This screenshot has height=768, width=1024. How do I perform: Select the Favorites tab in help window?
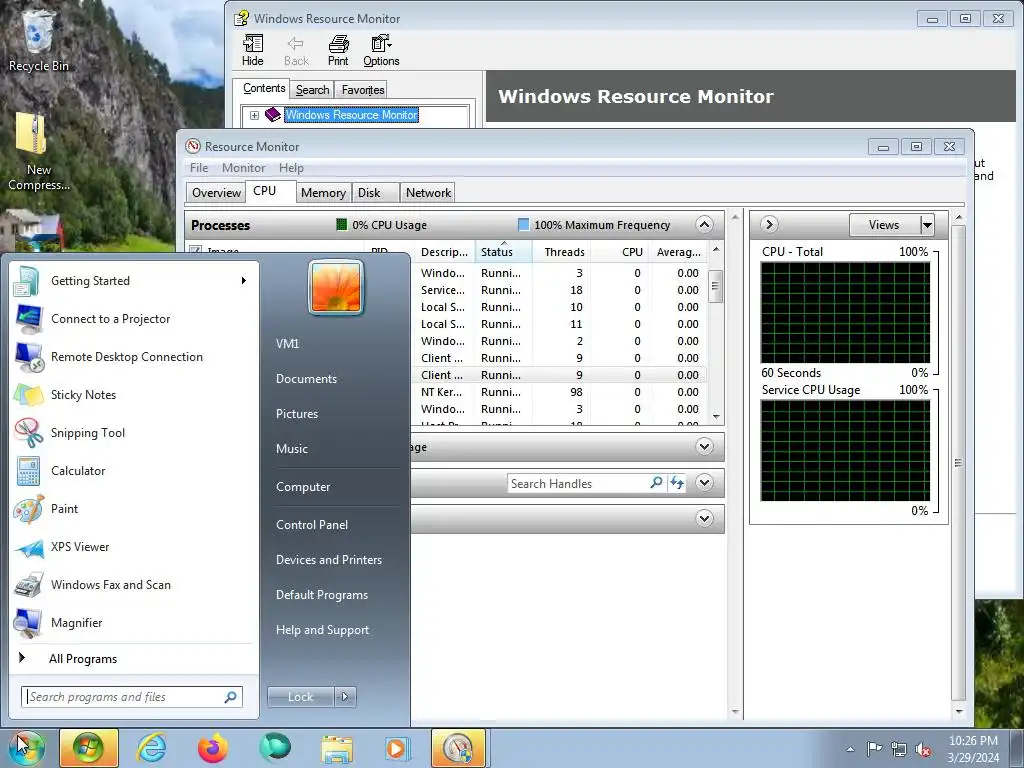(362, 90)
